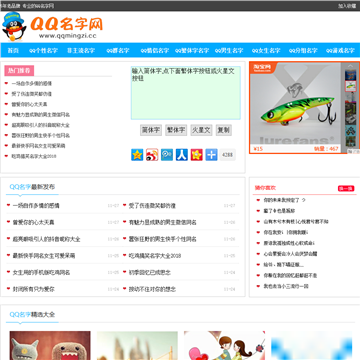This screenshot has width=360, height=360.
Task: Open 一场自作多情的感情 in 热门推荐 list
Action: (32, 83)
